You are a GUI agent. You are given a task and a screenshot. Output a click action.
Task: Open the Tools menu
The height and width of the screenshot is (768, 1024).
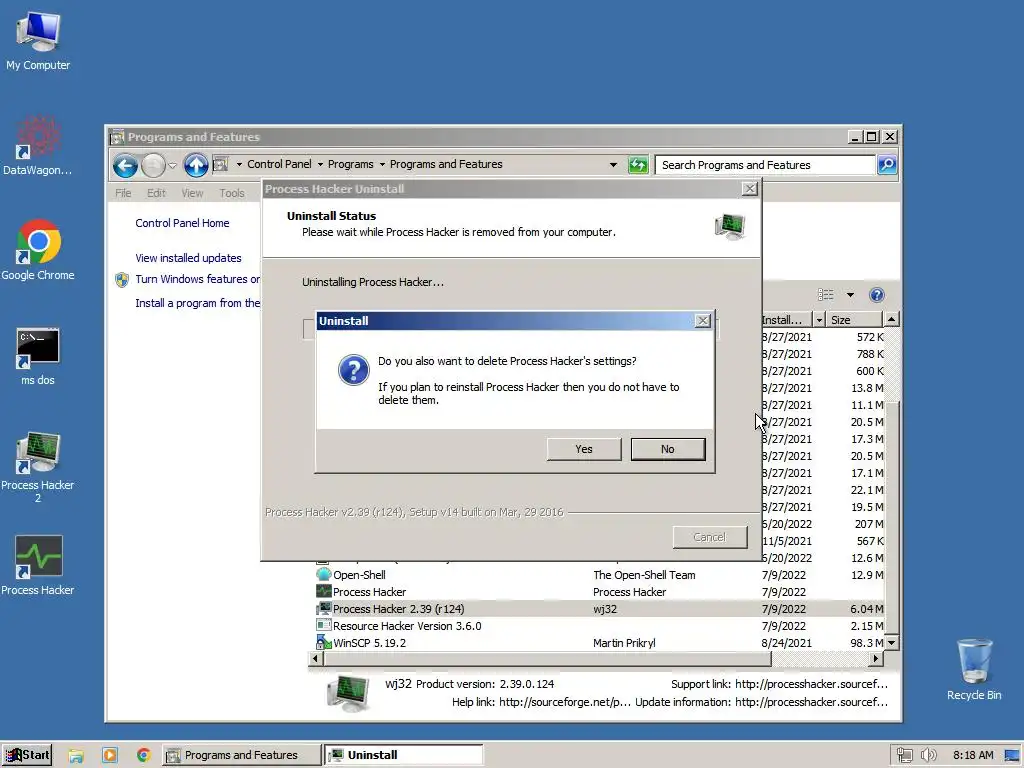pyautogui.click(x=232, y=193)
